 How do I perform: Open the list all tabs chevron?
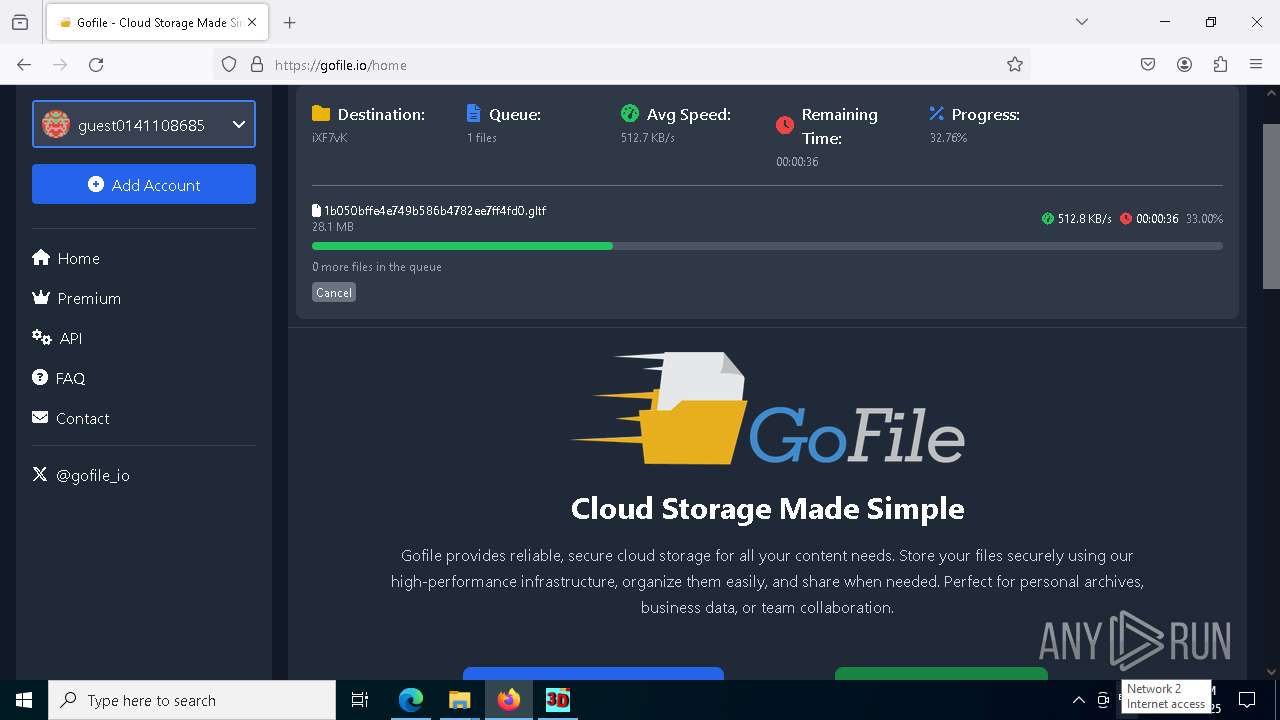[x=1082, y=22]
